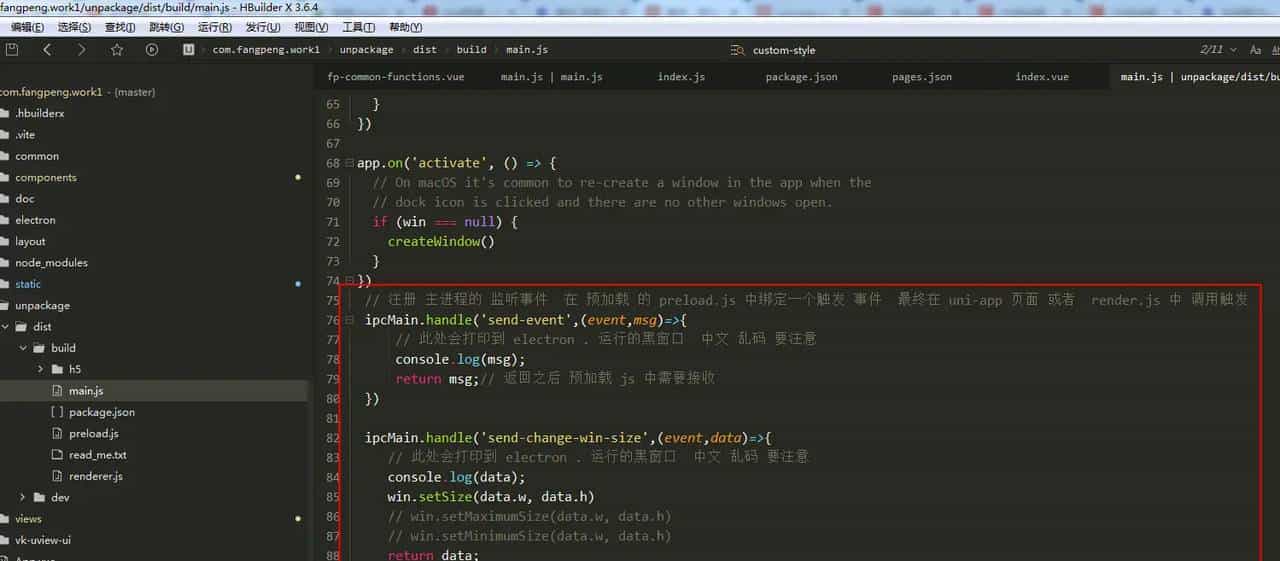The height and width of the screenshot is (561, 1280).
Task: Expand the h5 folder chevron
Action: (40, 369)
